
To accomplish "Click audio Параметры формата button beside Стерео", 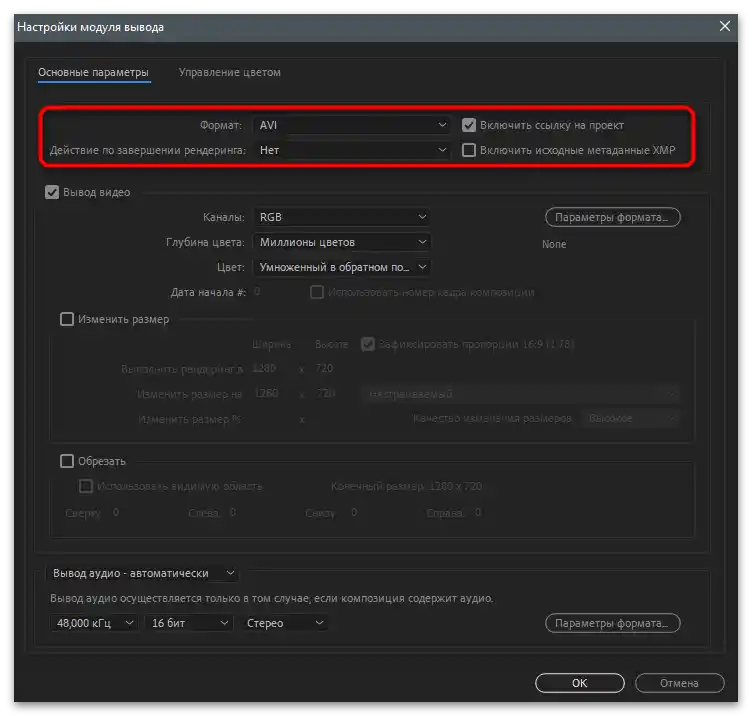I will [612, 623].
